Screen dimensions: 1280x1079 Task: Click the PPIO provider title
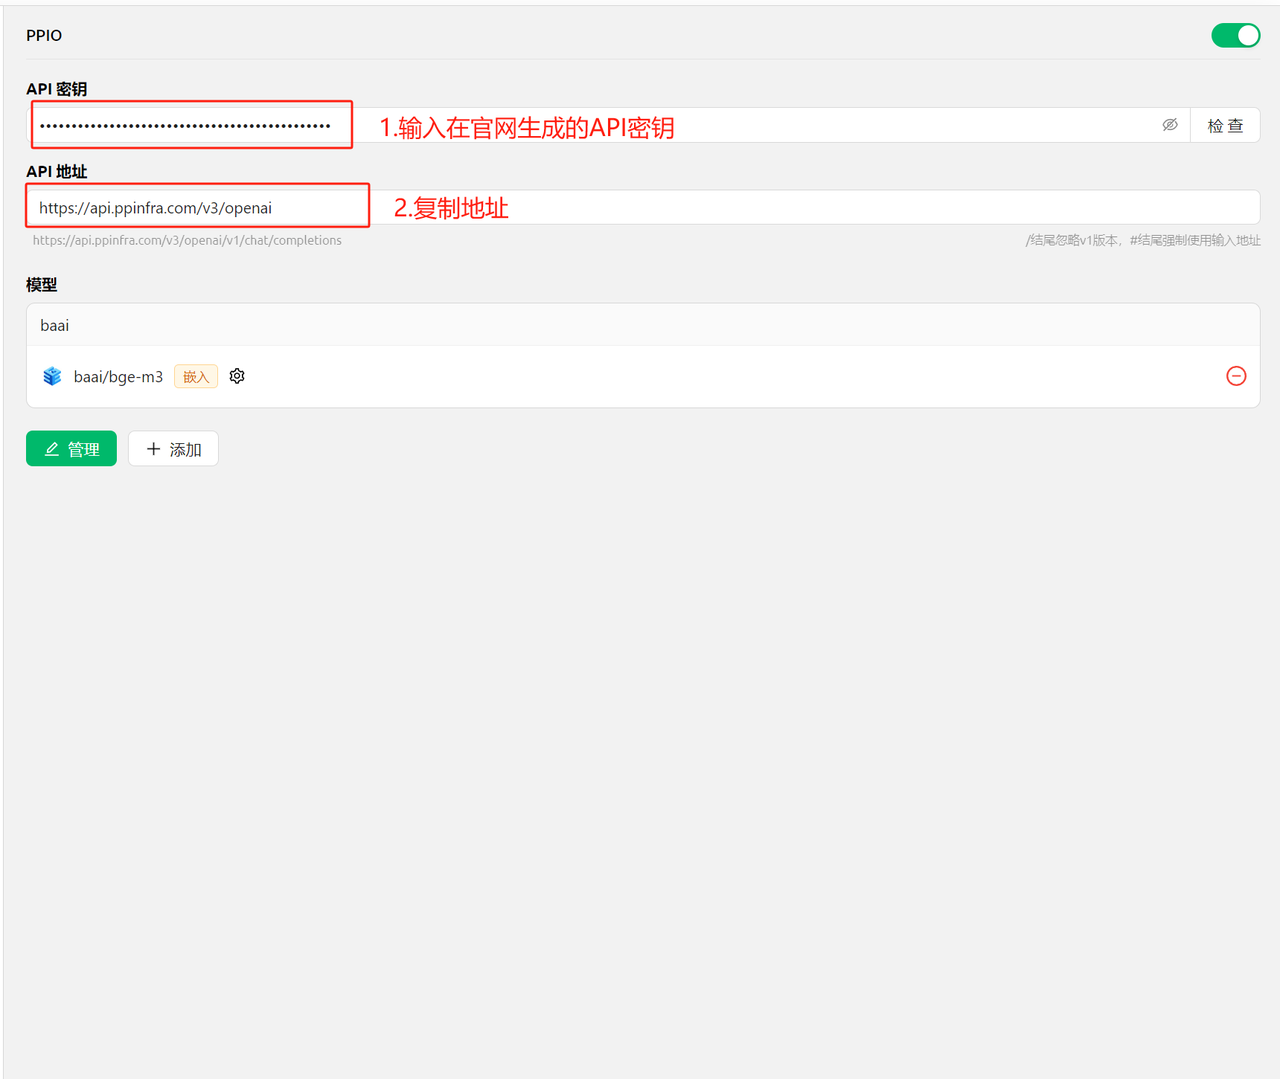point(44,35)
